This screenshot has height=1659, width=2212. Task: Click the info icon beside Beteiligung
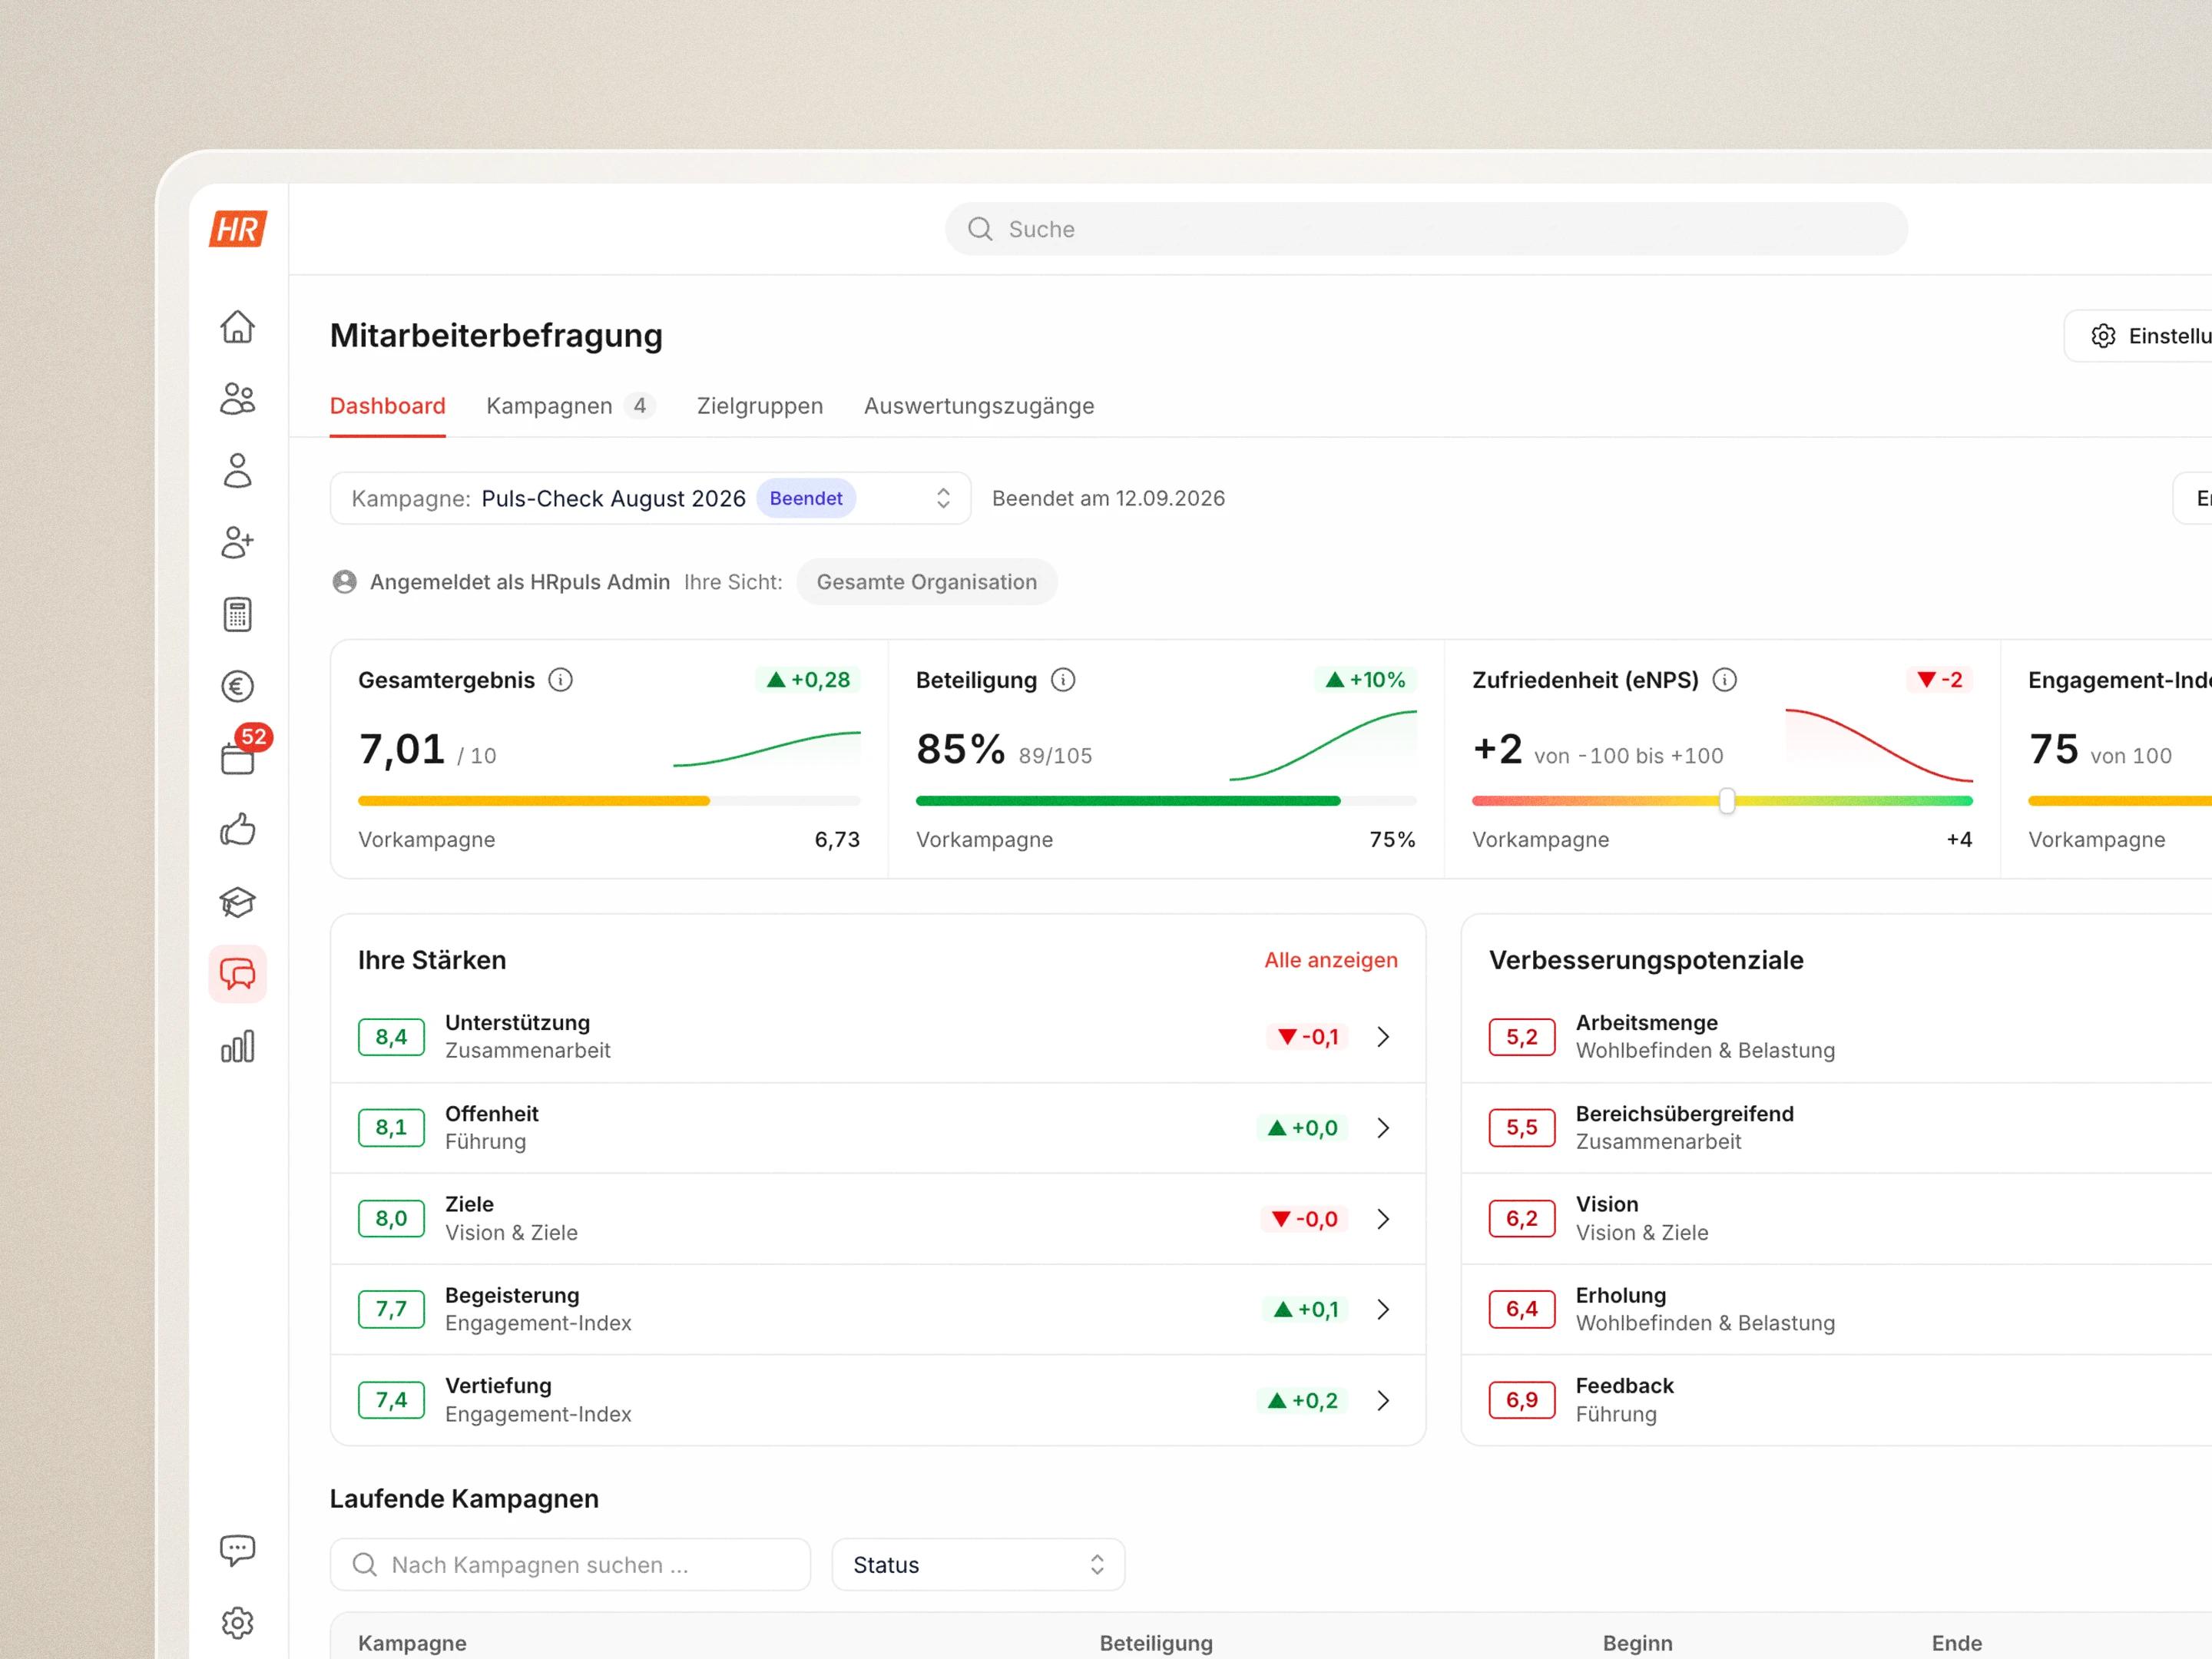point(1063,680)
